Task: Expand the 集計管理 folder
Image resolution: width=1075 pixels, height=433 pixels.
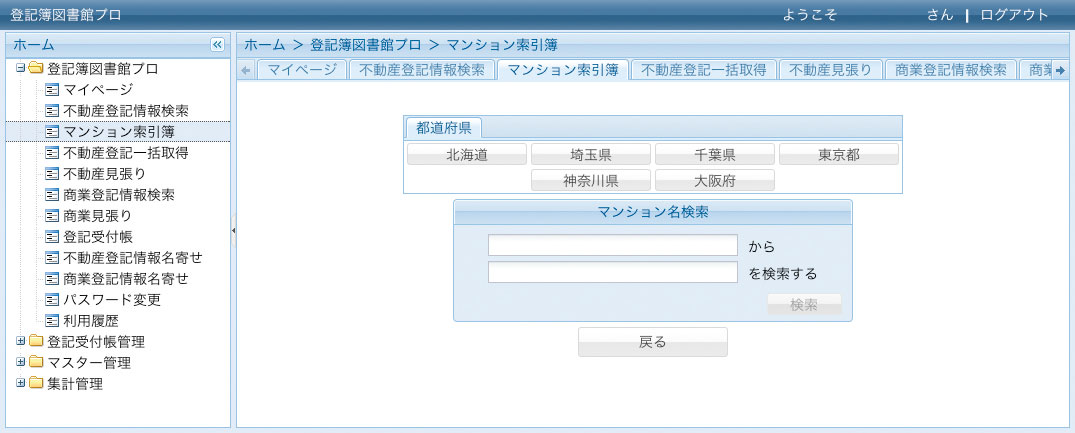Action: click(21, 384)
